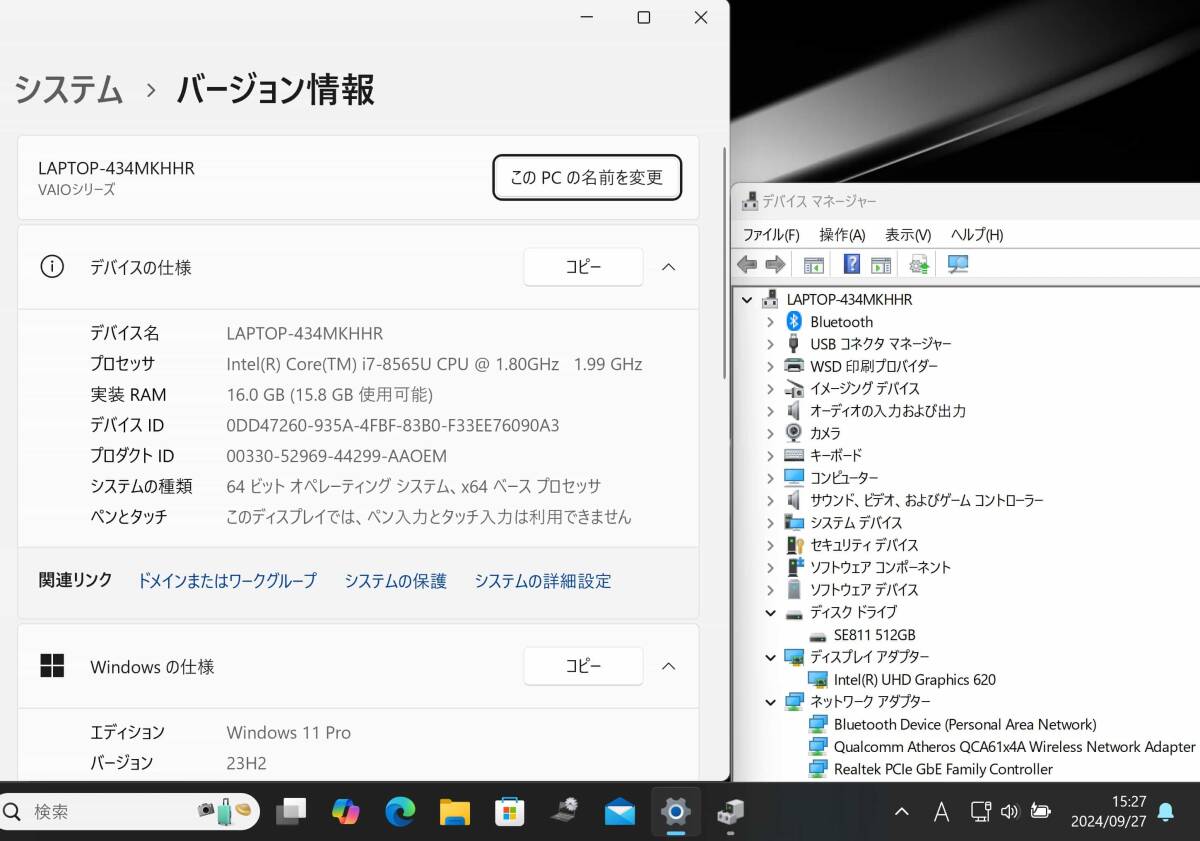Click the USB connector manager plug icon
This screenshot has height=841, width=1200.
coord(794,344)
